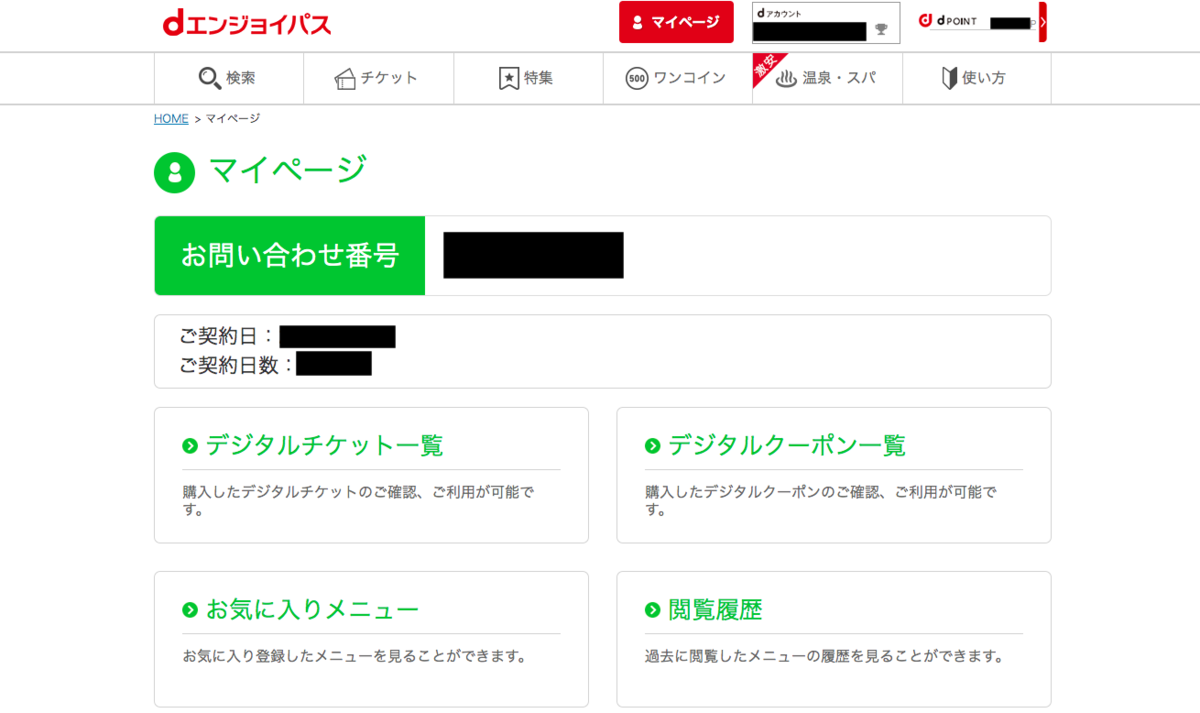Expand the d POINT red arrow
The width and height of the screenshot is (1200, 713).
(1043, 22)
